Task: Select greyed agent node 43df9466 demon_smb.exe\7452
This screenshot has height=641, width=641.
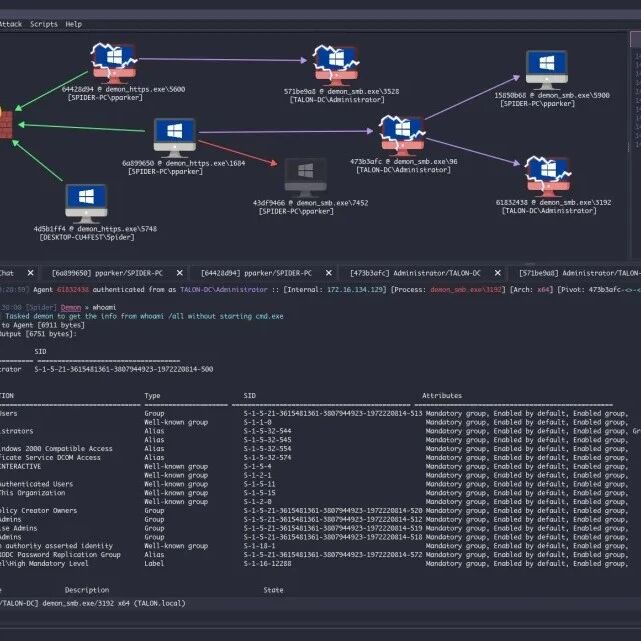Action: [x=305, y=178]
